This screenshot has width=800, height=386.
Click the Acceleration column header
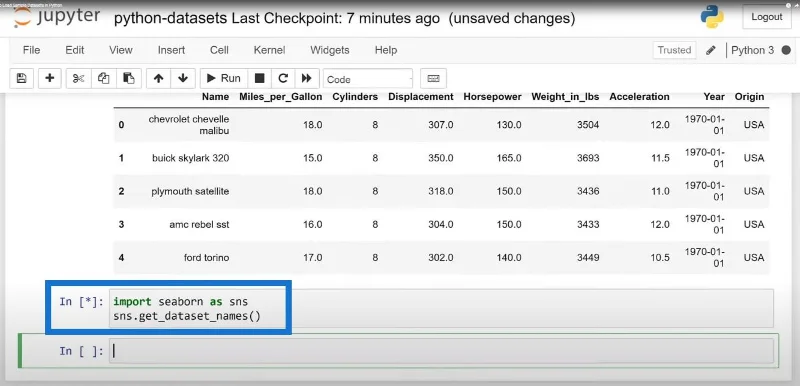coord(639,96)
